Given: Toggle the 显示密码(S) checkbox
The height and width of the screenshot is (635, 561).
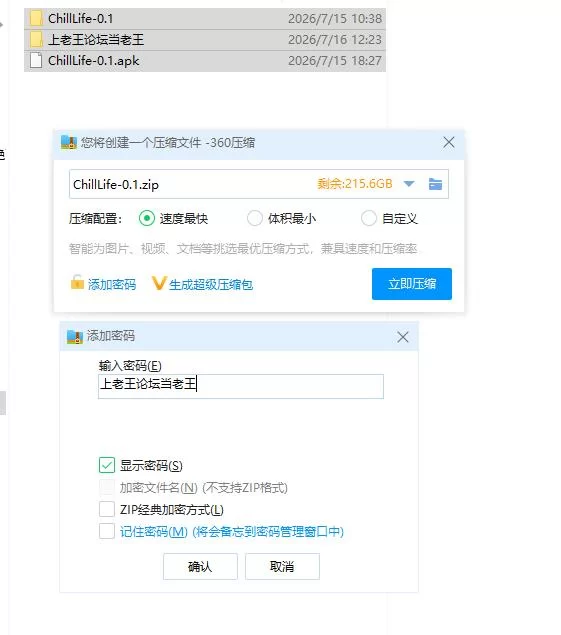Looking at the screenshot, I should coord(107,465).
